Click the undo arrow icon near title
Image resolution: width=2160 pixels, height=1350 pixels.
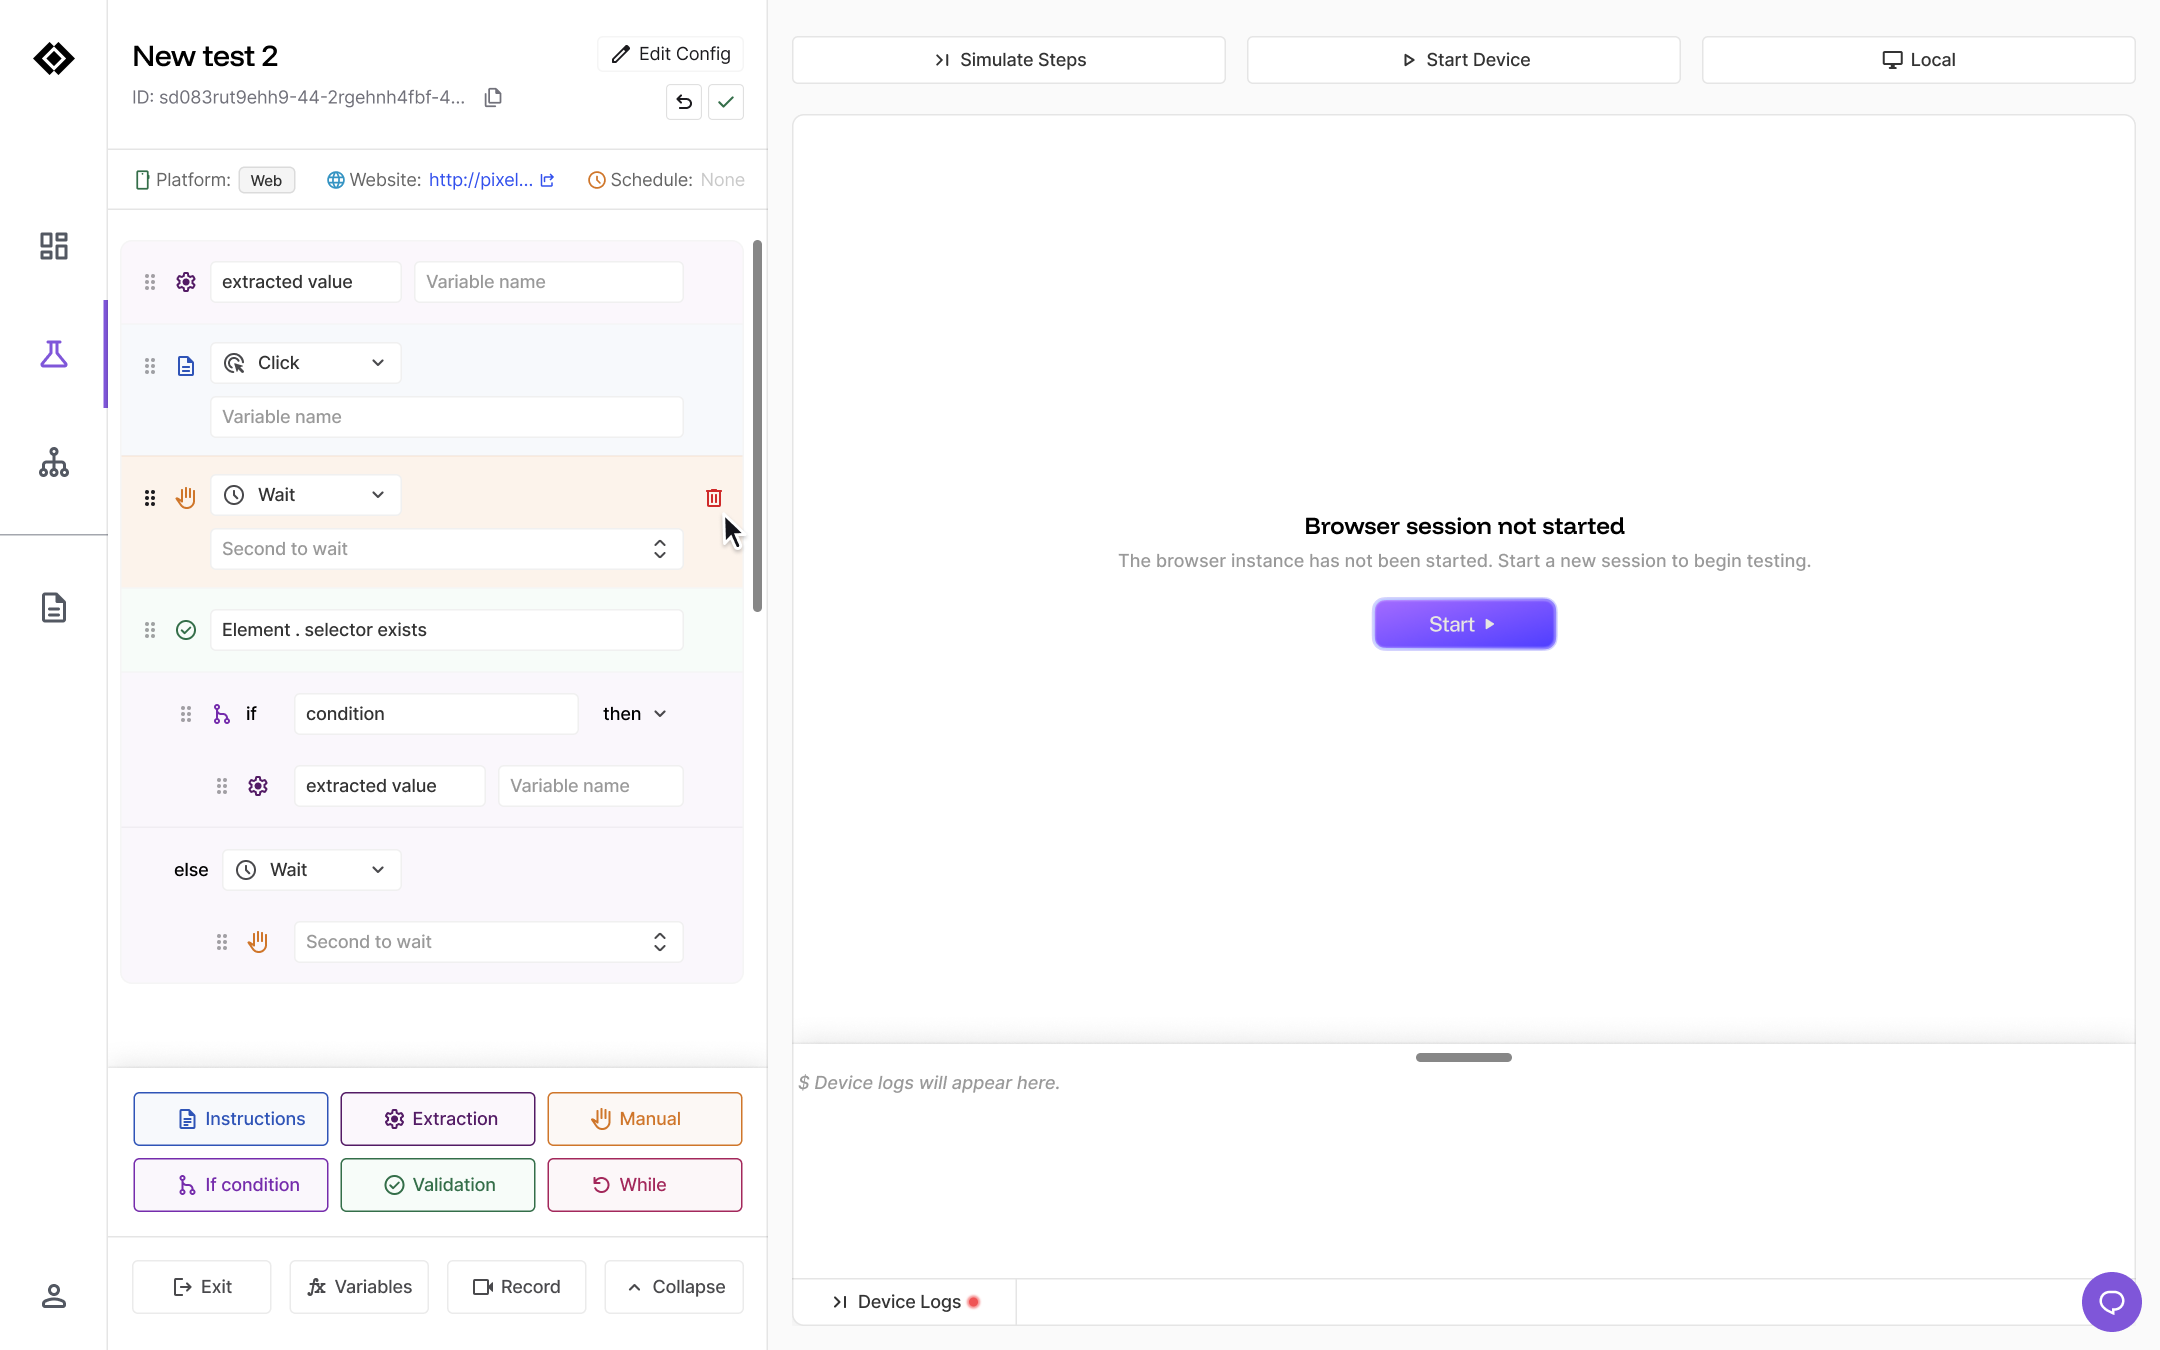tap(684, 102)
